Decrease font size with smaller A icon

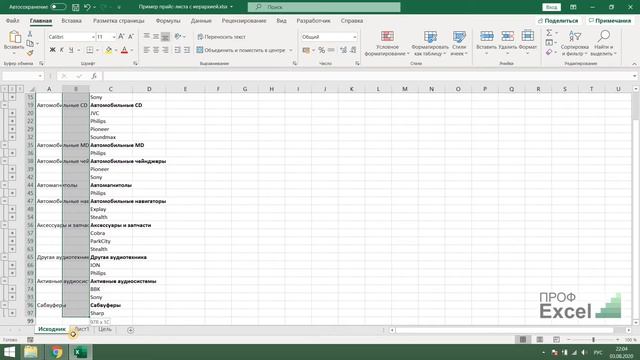point(131,37)
